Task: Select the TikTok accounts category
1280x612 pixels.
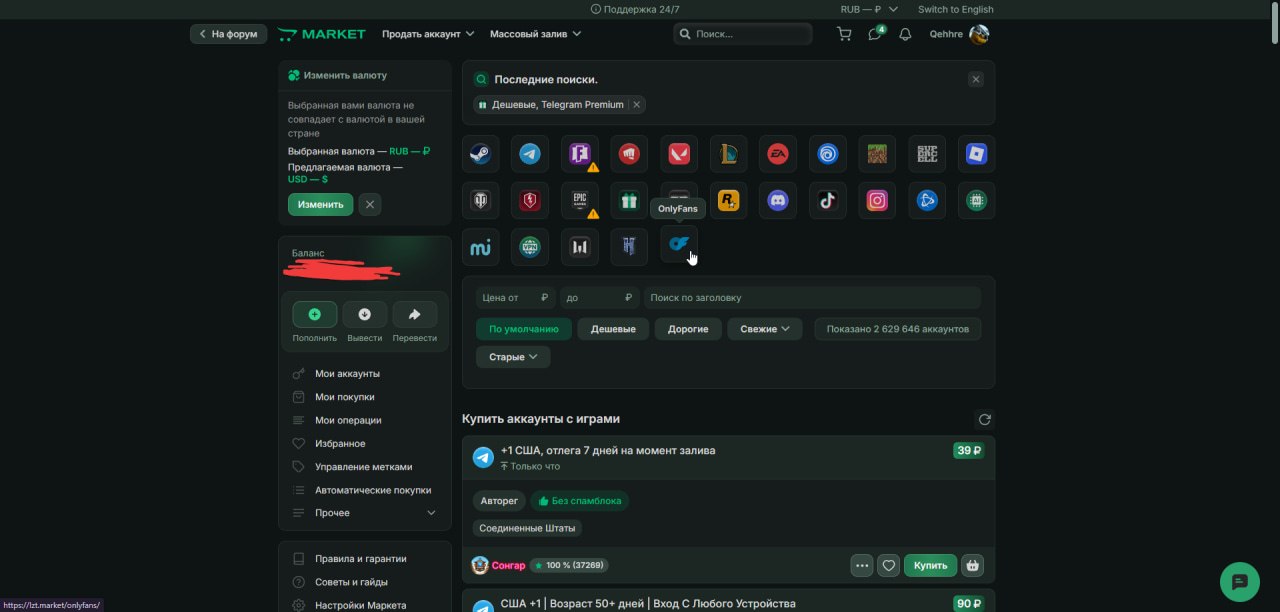Action: pos(828,201)
